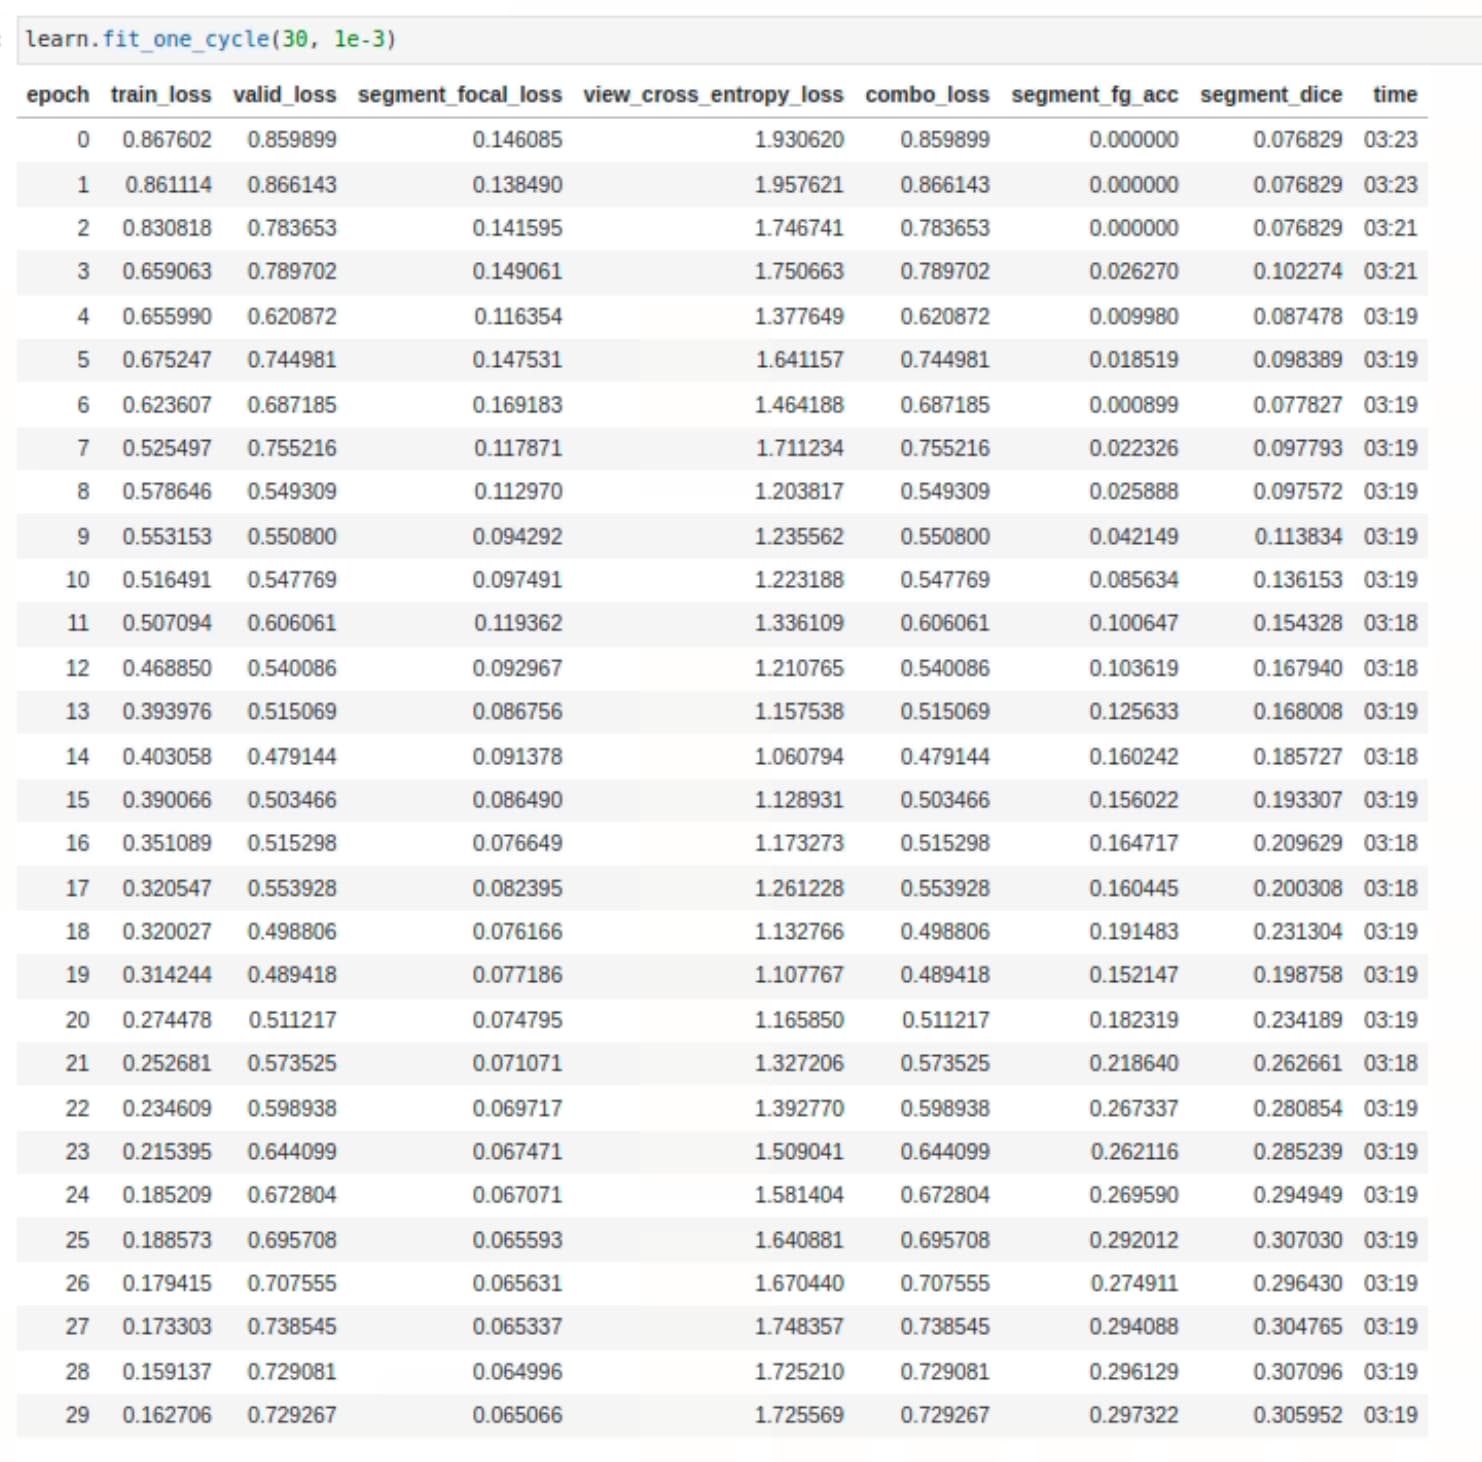Select train_loss value 0.393976

click(x=167, y=712)
